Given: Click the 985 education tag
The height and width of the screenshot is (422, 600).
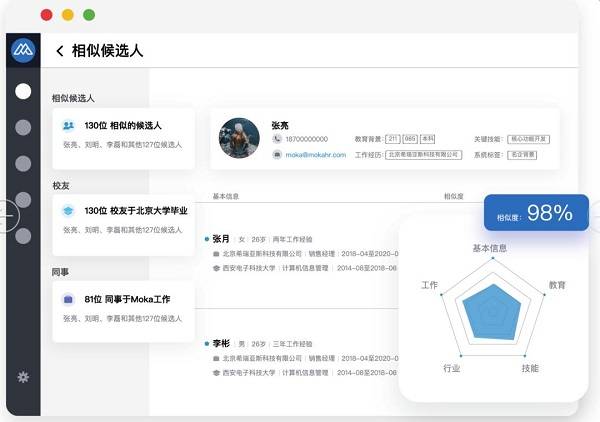Looking at the screenshot, I should pos(410,139).
